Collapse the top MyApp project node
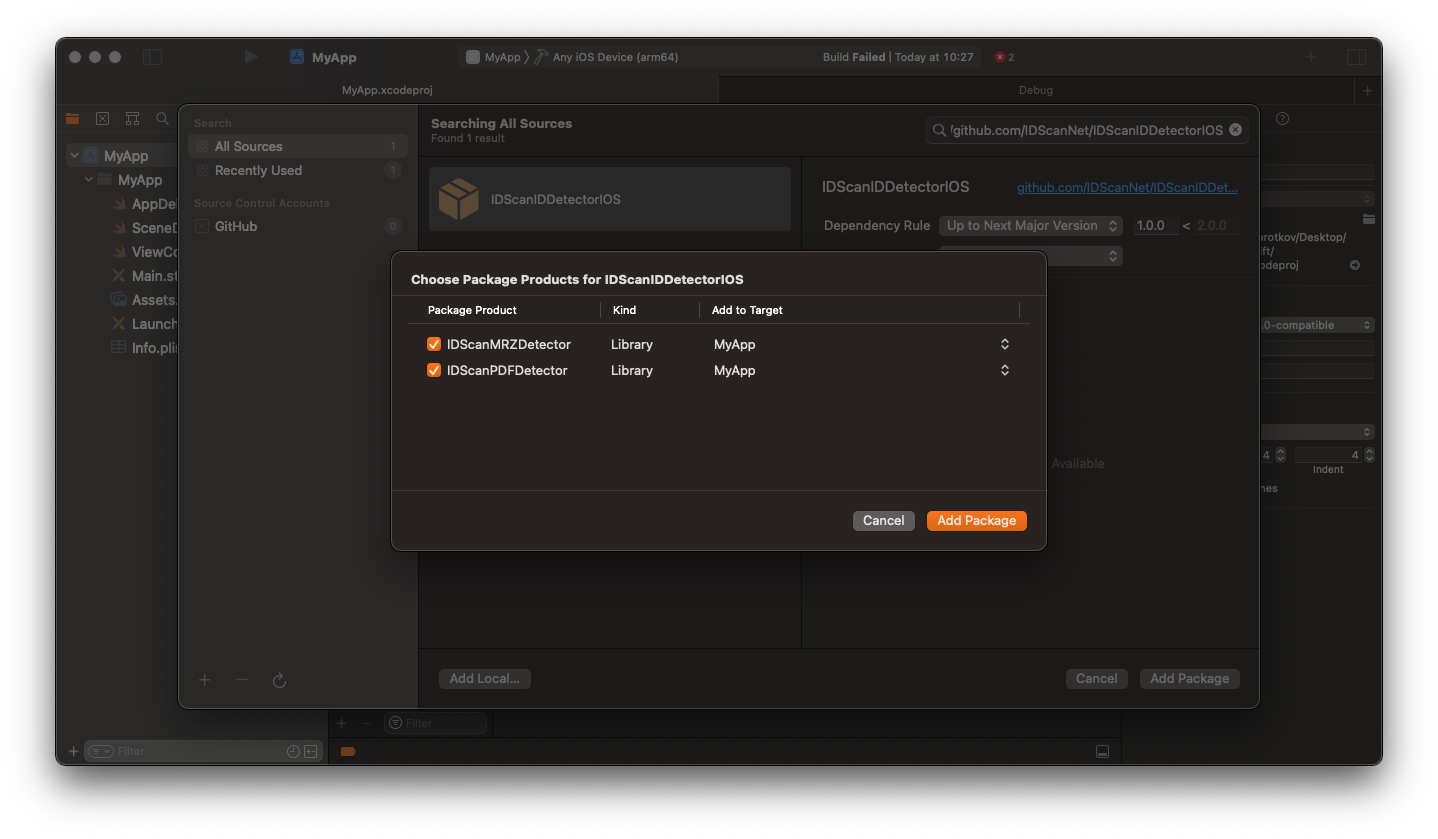 [x=74, y=156]
